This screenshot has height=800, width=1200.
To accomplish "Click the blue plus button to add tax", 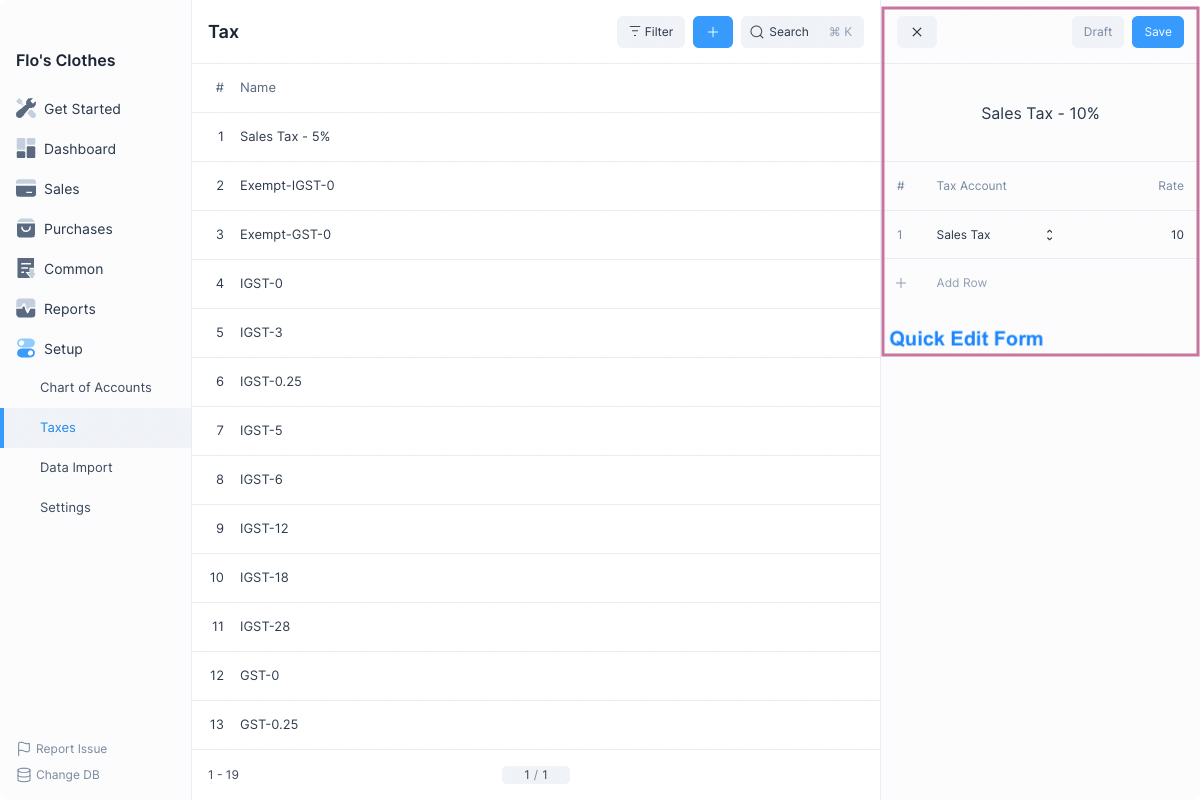I will pyautogui.click(x=712, y=32).
